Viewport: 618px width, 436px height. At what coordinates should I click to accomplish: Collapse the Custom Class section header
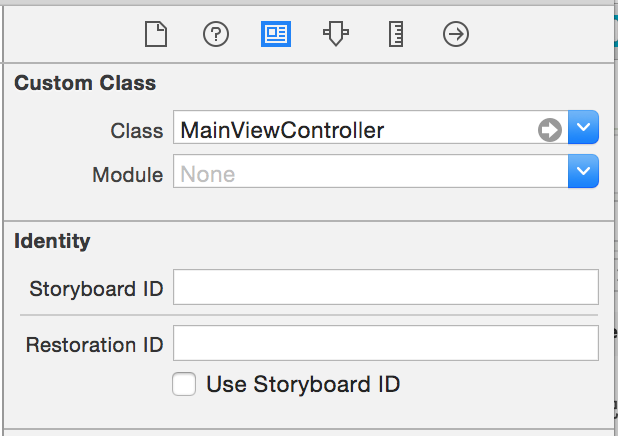tap(85, 83)
